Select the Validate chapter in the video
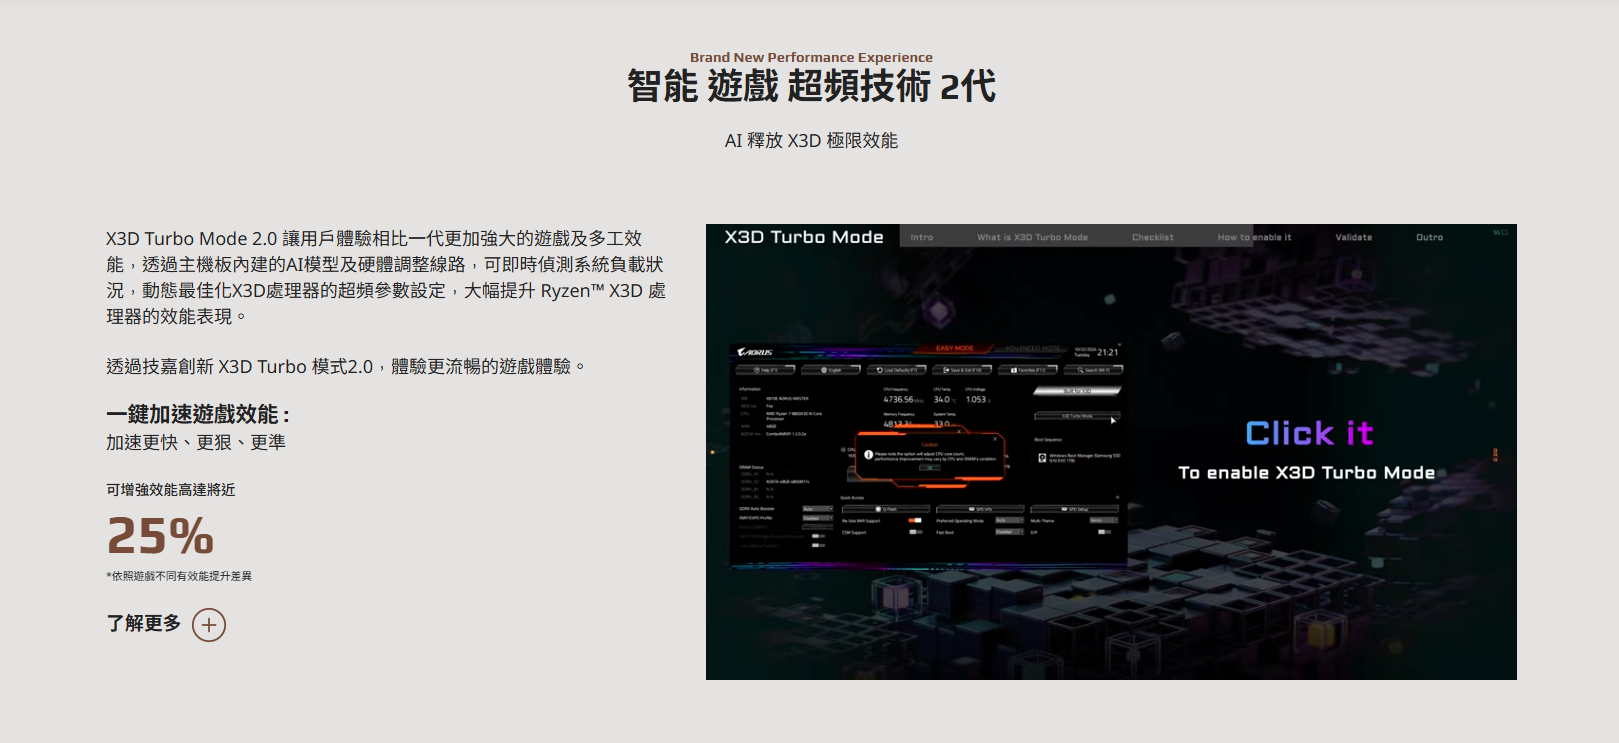Screen dimensions: 1619x743 coord(1354,237)
